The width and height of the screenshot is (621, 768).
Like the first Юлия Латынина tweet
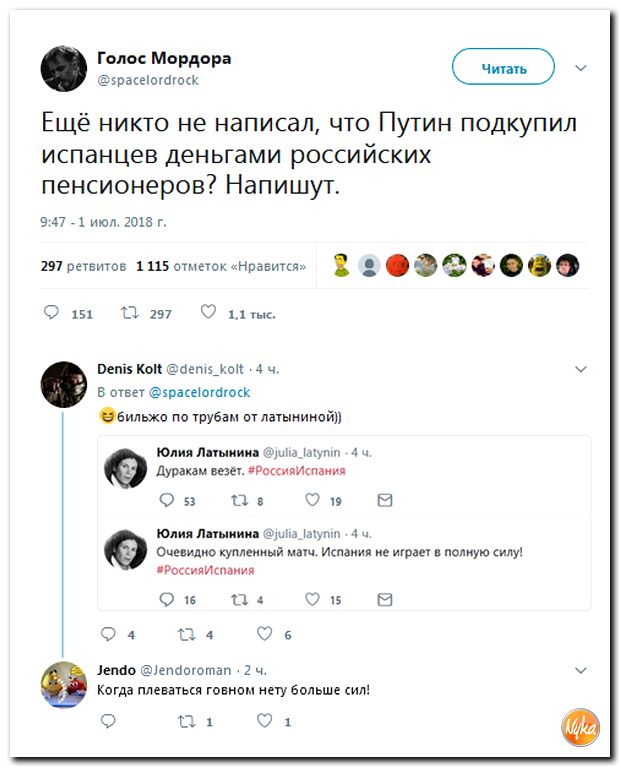pos(312,500)
